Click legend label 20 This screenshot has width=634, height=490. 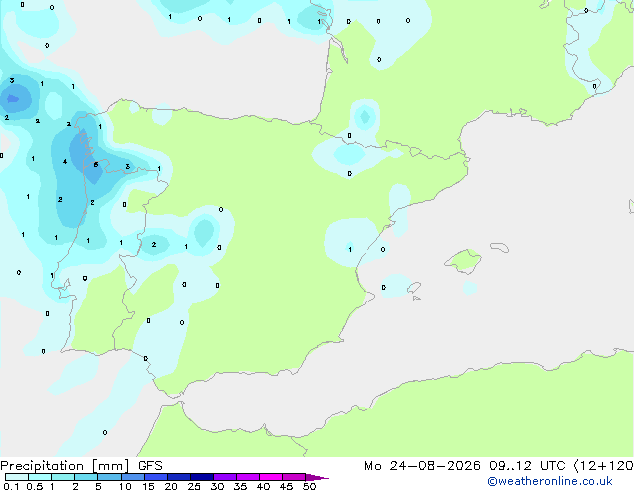[171, 486]
